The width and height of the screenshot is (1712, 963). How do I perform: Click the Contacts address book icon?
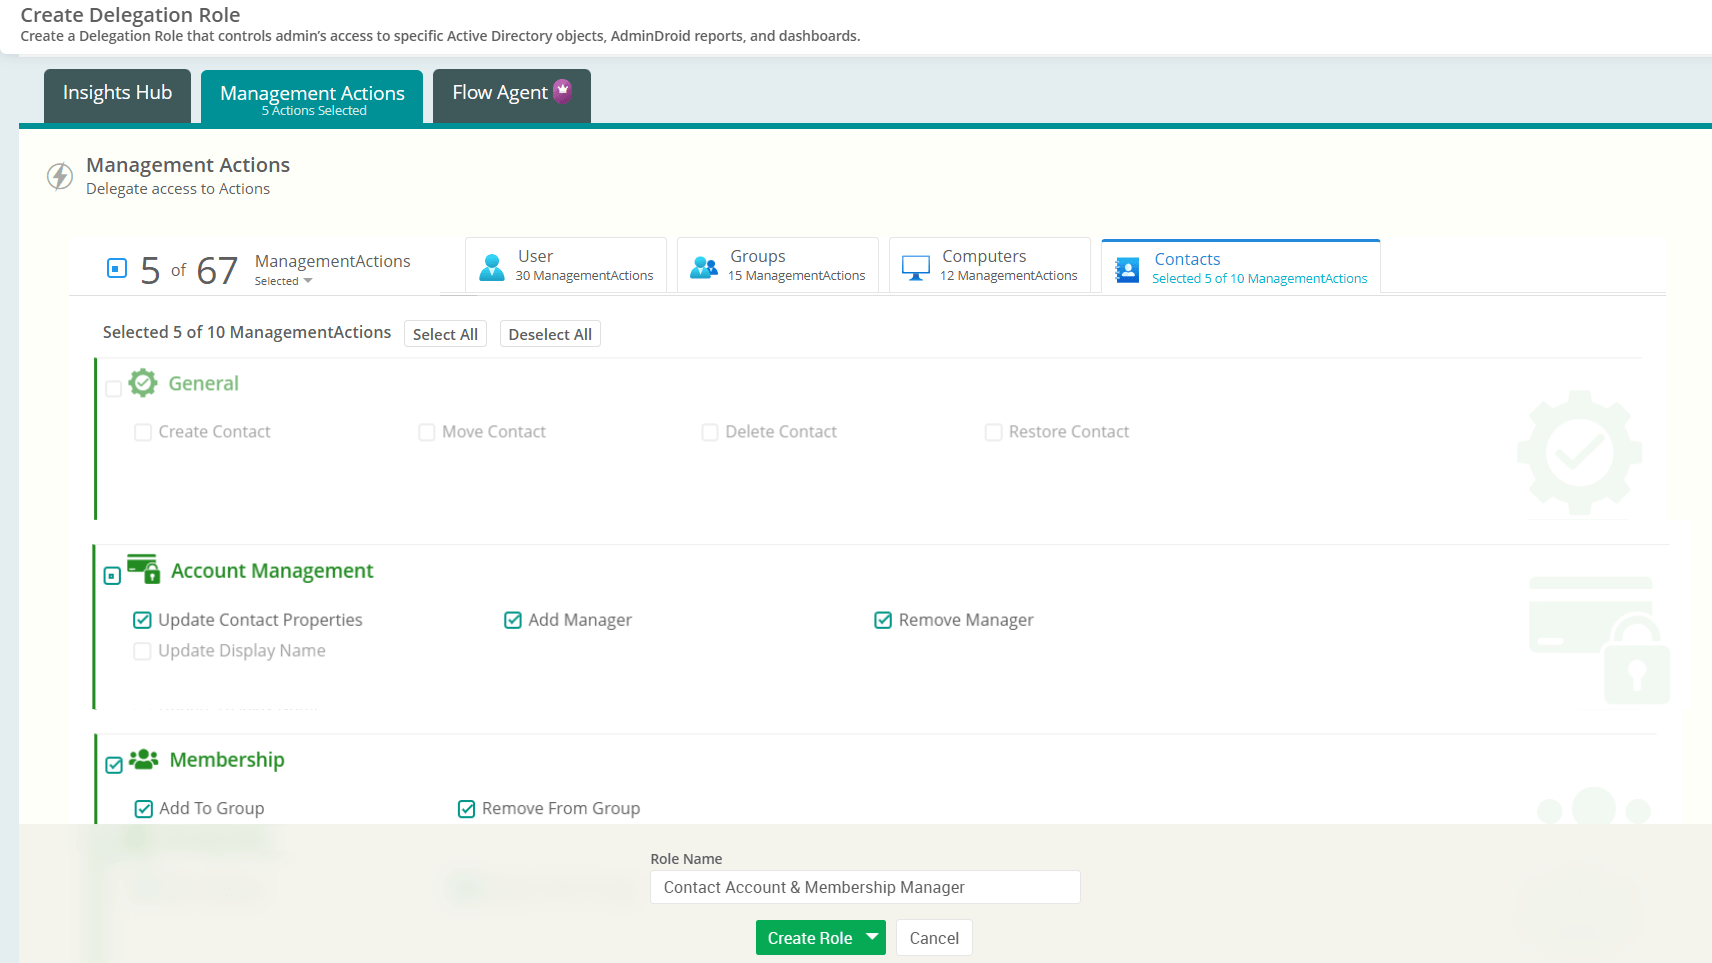(x=1127, y=270)
